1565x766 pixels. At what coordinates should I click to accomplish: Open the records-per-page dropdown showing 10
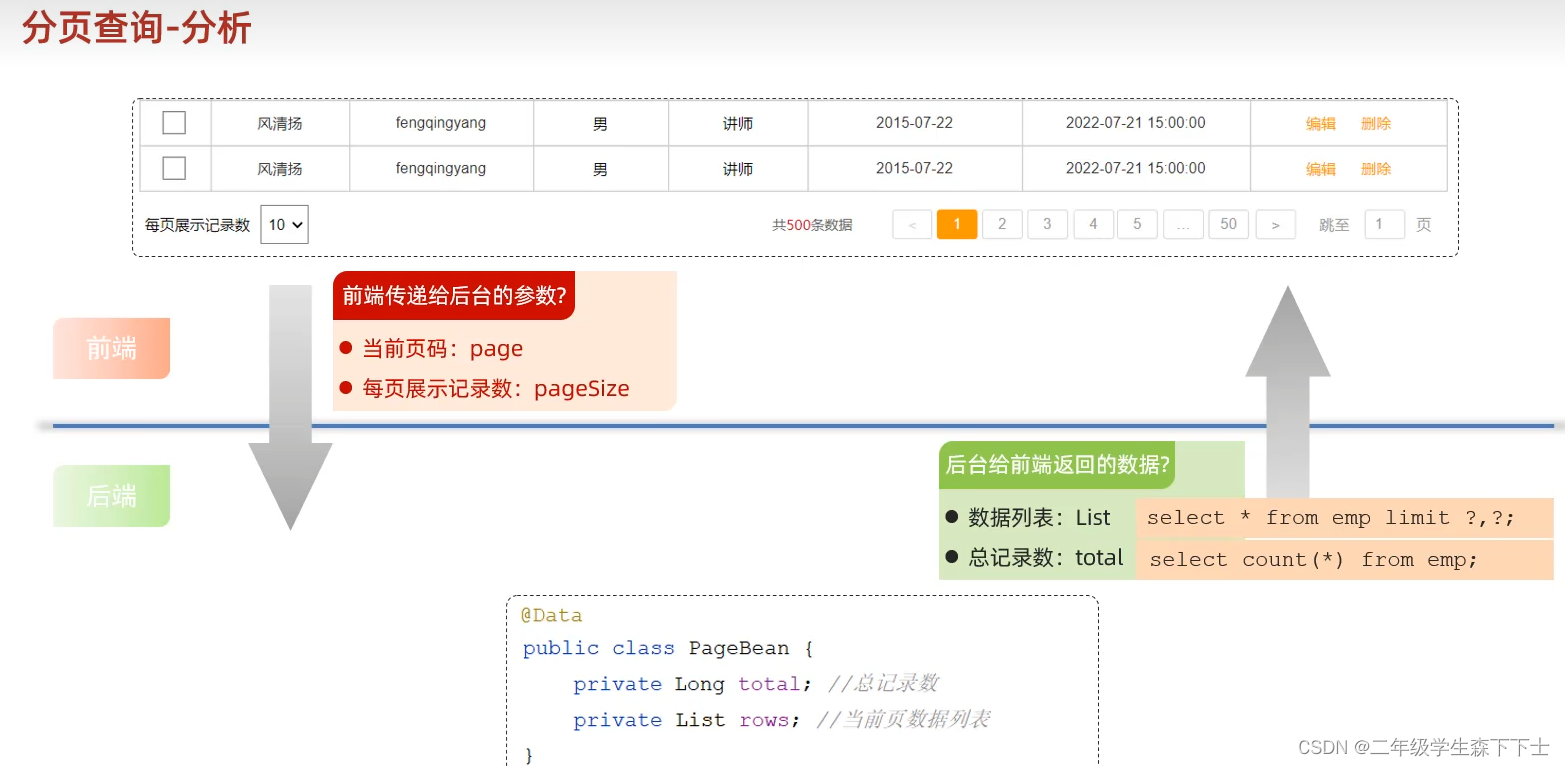285,225
